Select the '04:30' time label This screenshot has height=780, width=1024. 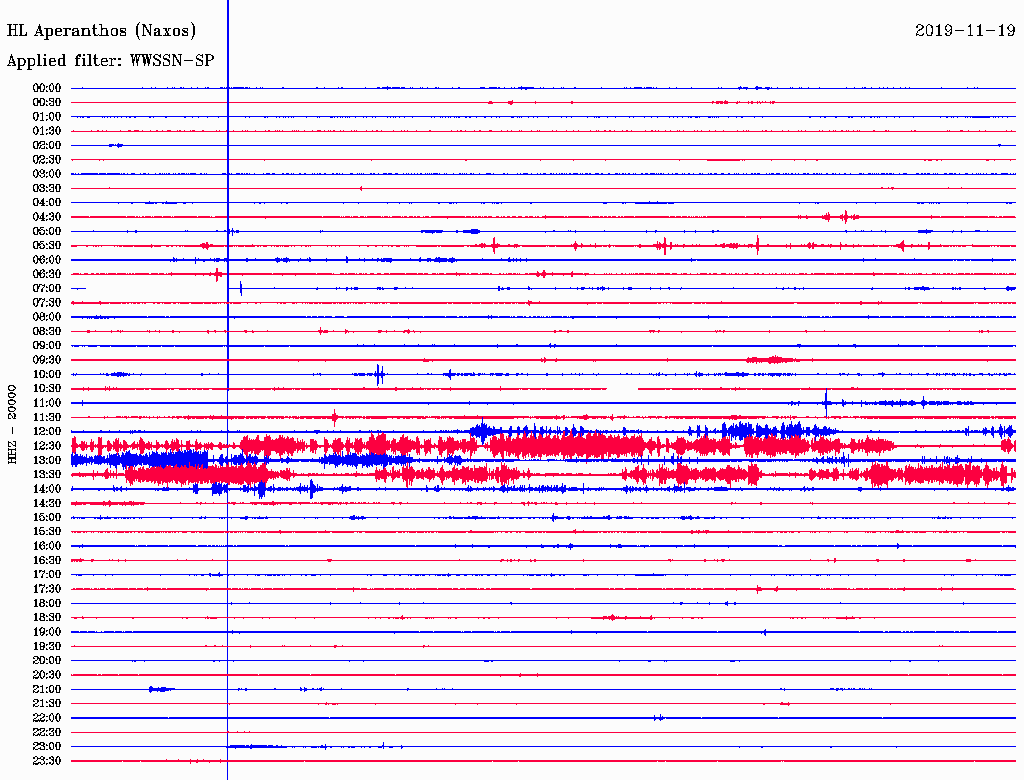[47, 217]
